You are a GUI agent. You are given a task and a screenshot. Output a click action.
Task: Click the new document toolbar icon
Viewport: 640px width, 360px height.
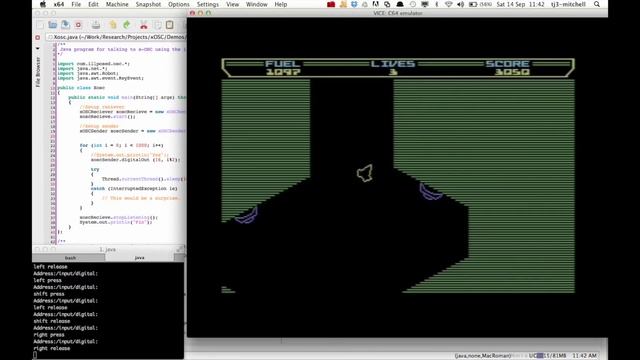[x=40, y=25]
